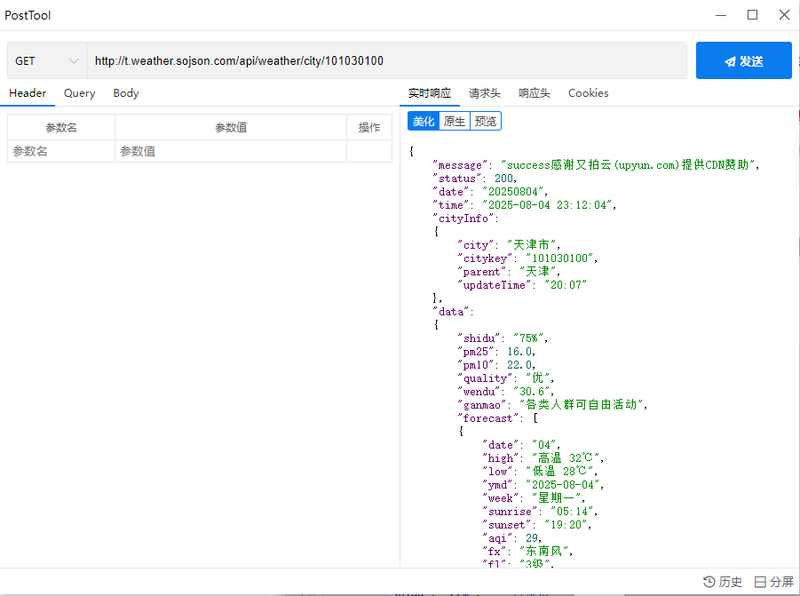Close the PostTool window
The width and height of the screenshot is (800, 596).
coord(784,15)
